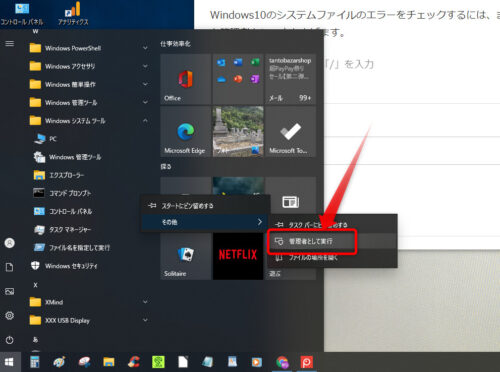Open the Microsoft Edge tile
This screenshot has width=500, height=372.
point(185,131)
